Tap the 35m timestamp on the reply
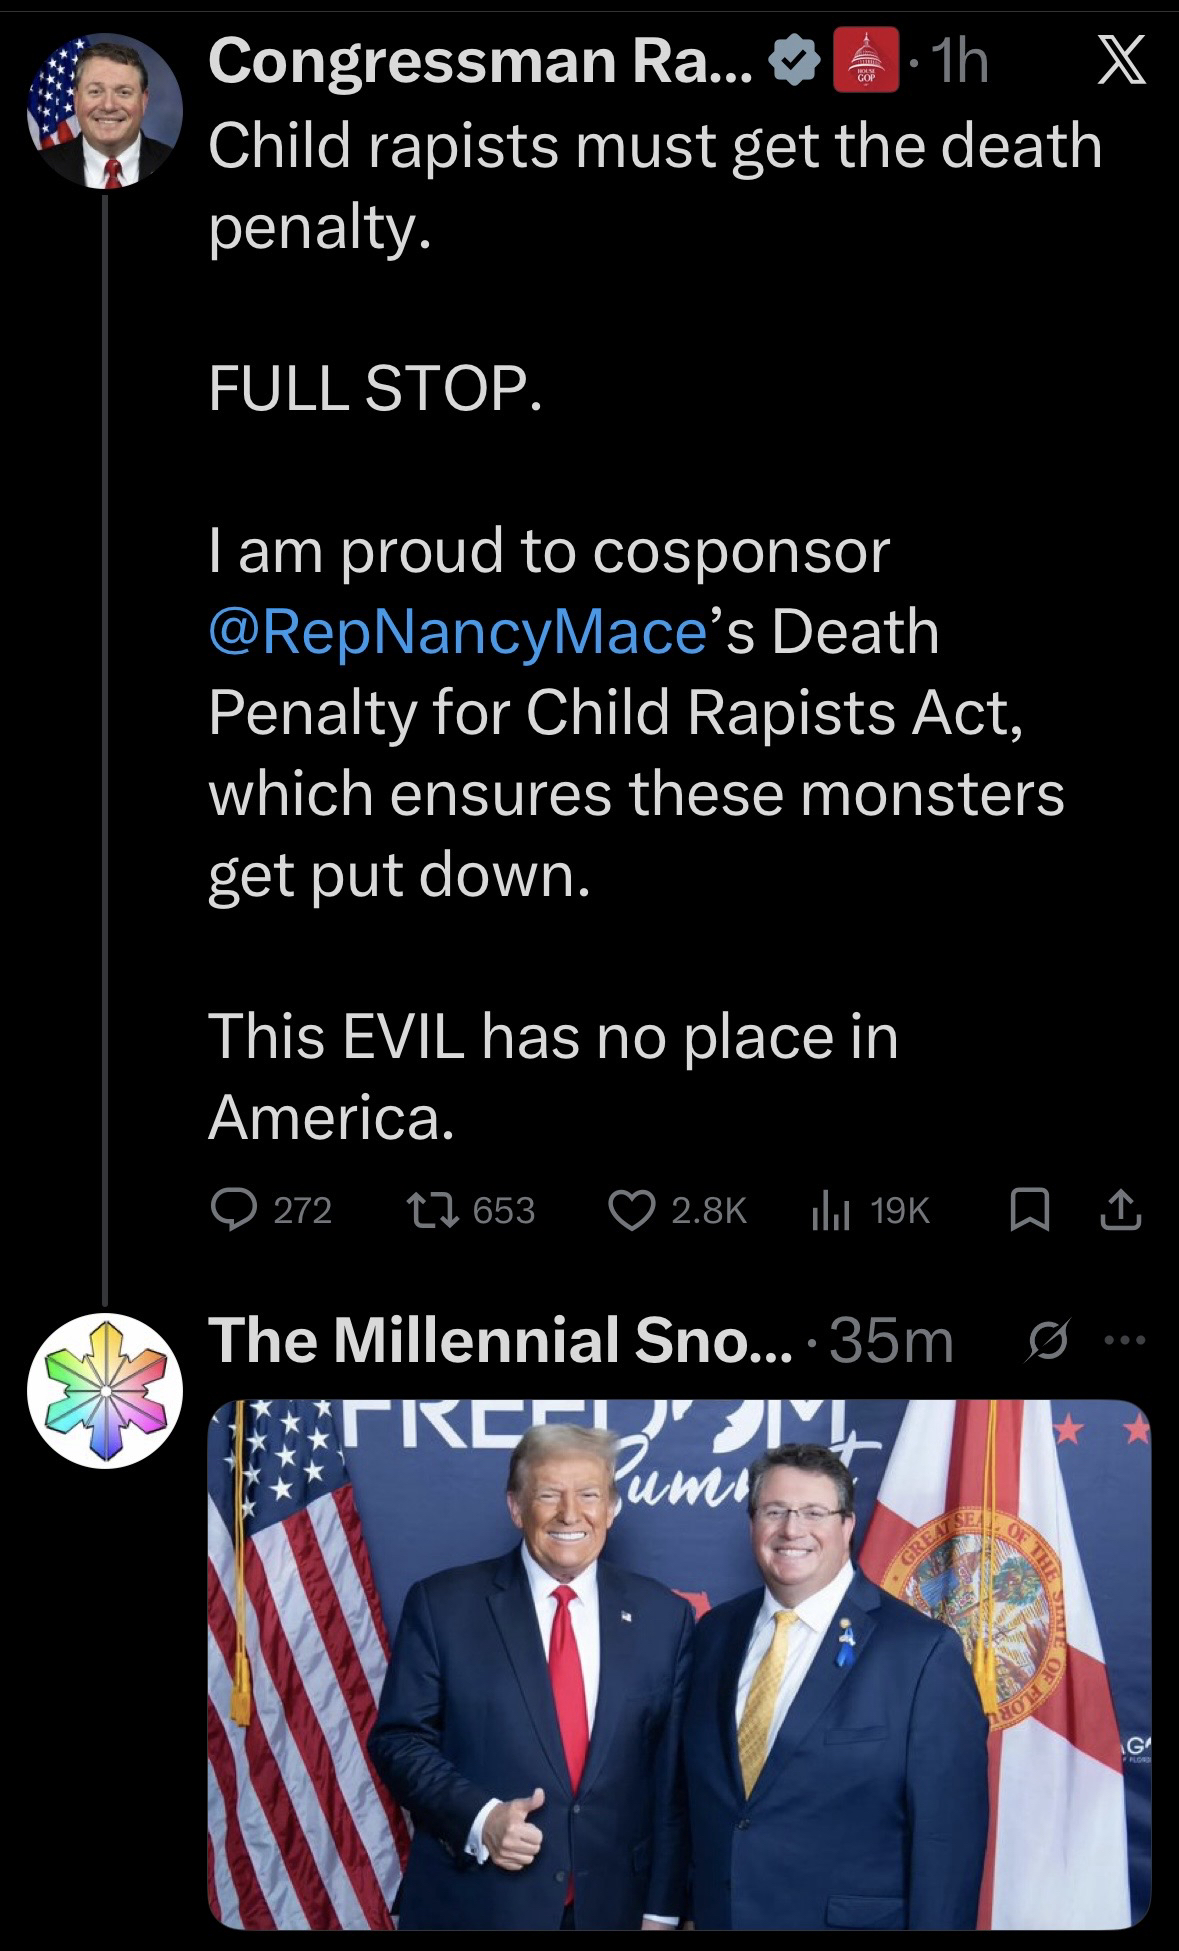The image size is (1179, 1951). pos(892,1340)
